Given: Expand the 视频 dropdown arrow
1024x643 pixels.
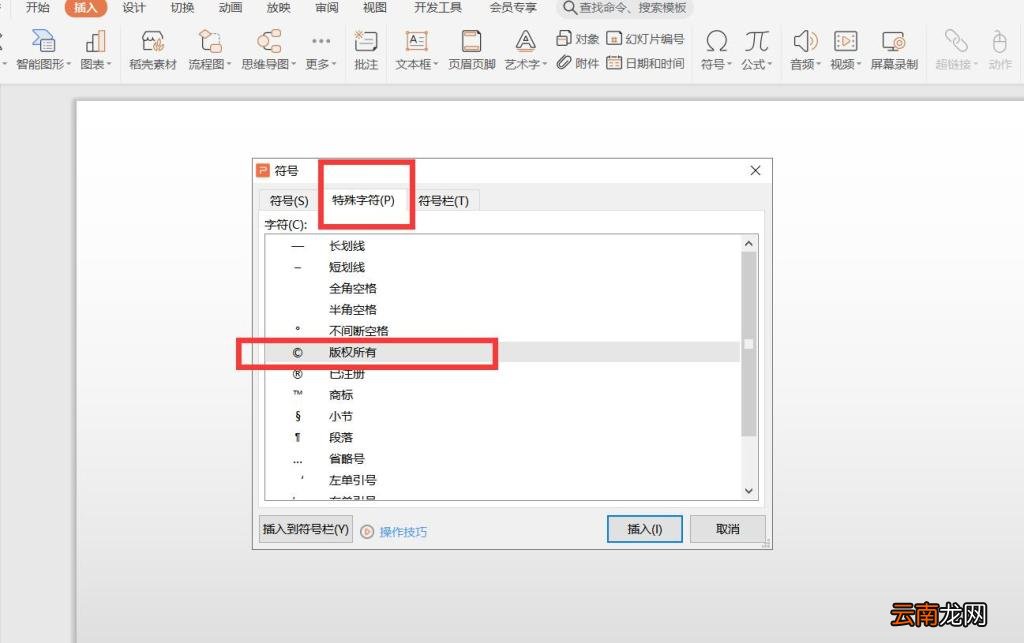Looking at the screenshot, I should point(859,64).
